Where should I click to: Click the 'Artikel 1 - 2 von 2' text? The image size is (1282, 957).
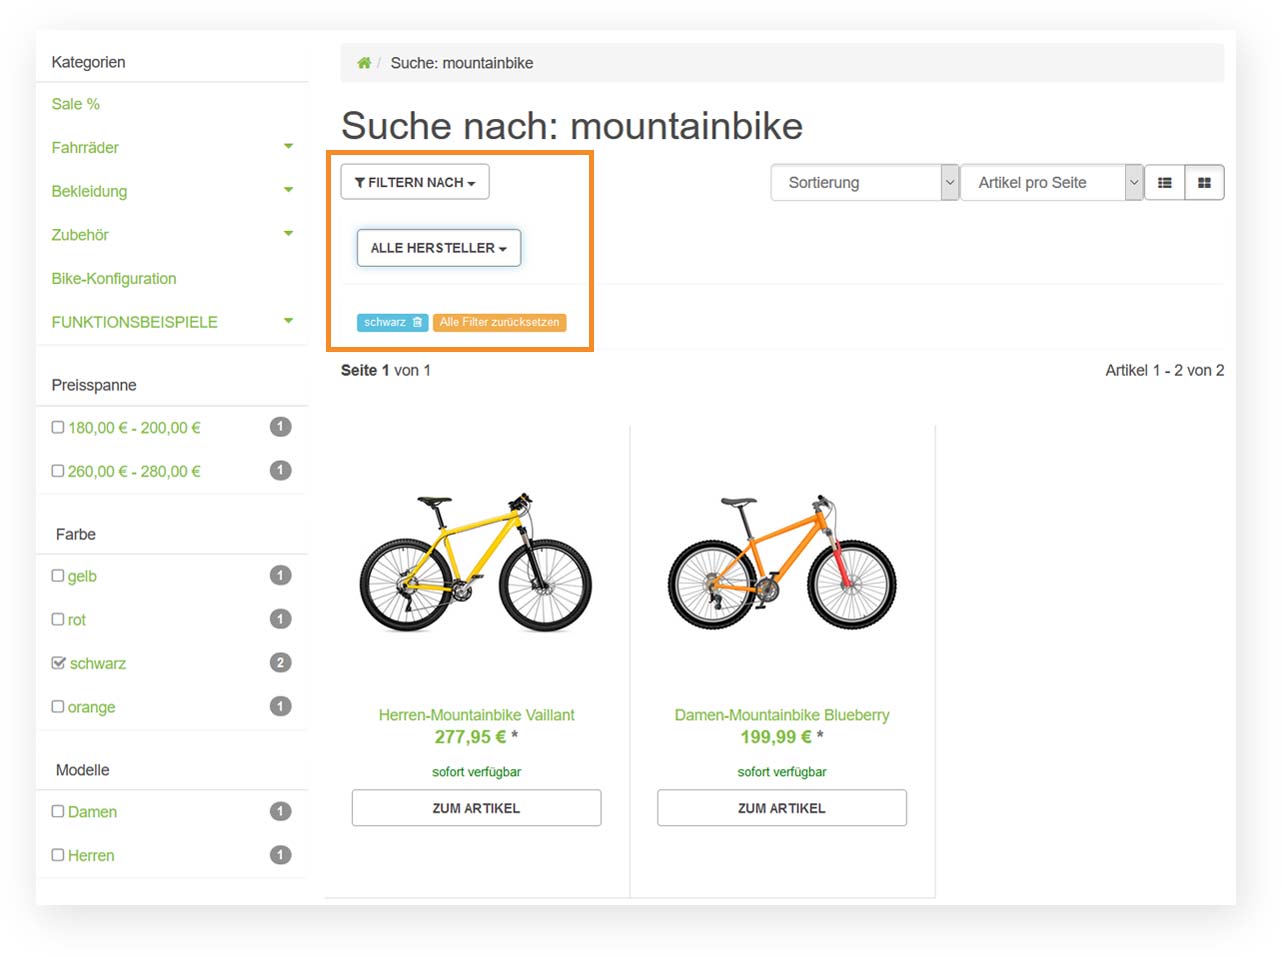1165,370
